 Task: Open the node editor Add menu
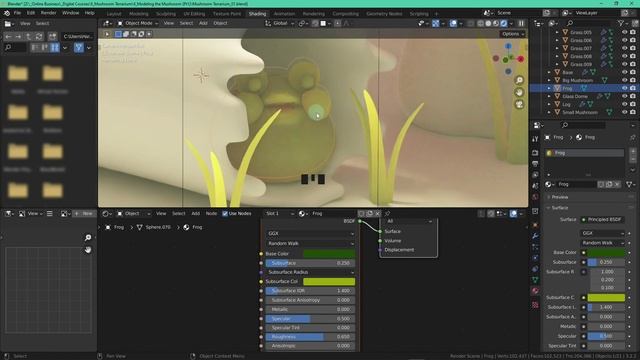click(x=196, y=213)
